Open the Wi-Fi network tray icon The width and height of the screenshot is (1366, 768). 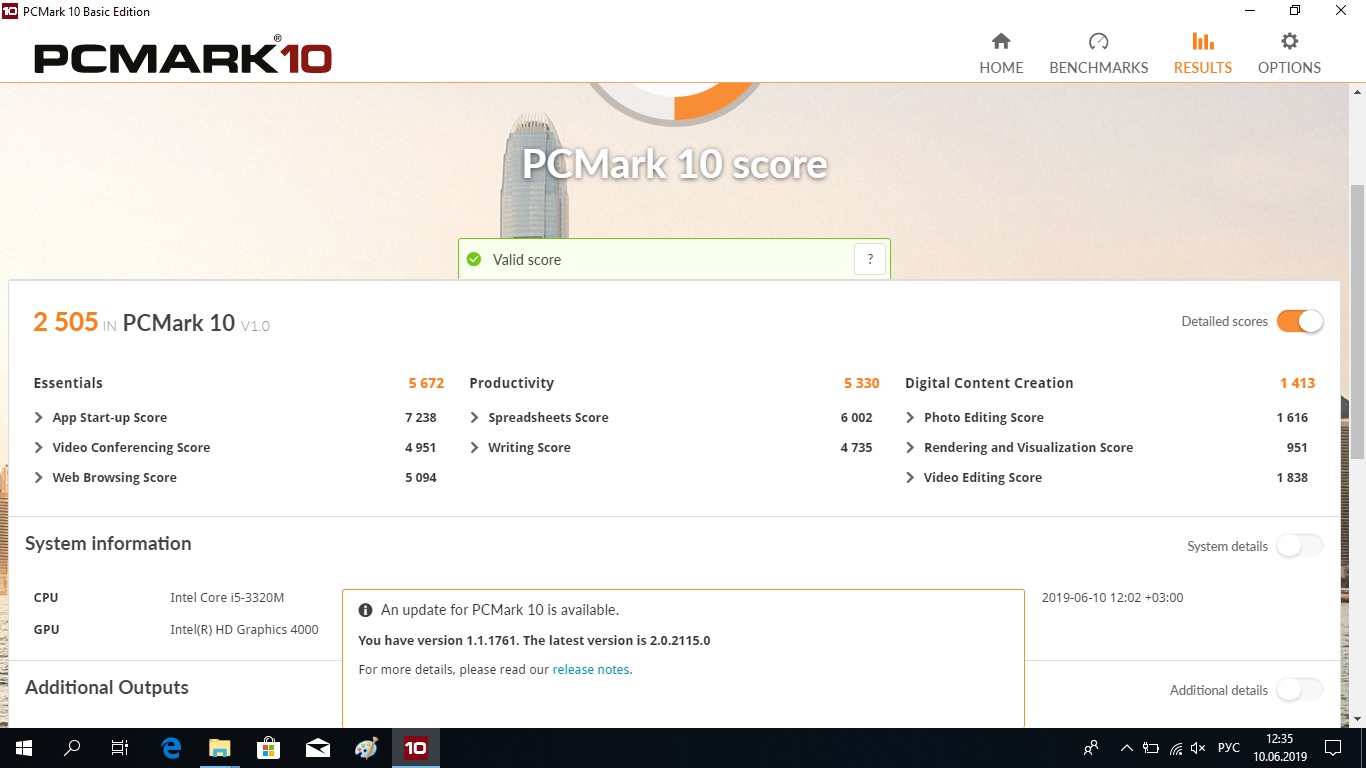(x=1176, y=748)
